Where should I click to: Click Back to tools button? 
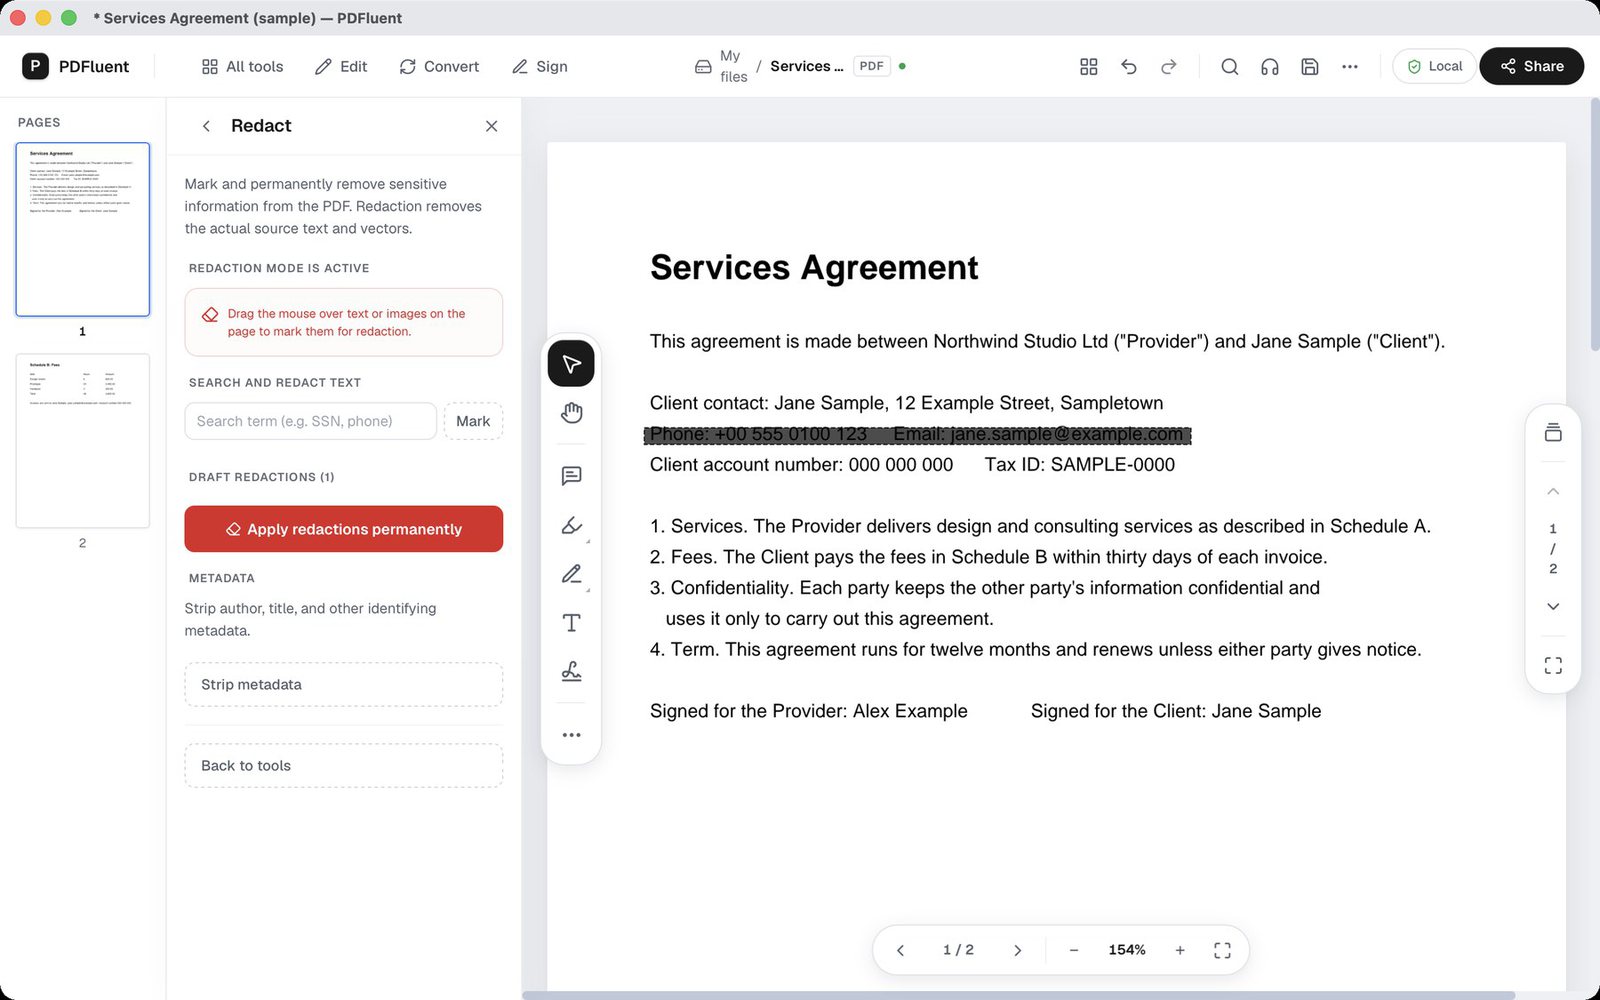[343, 766]
